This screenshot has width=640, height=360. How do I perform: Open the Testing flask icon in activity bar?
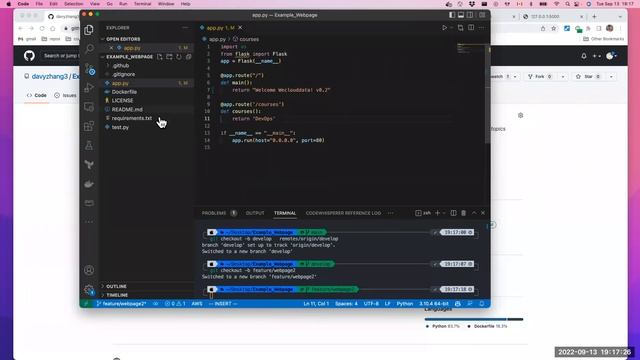pyautogui.click(x=89, y=145)
